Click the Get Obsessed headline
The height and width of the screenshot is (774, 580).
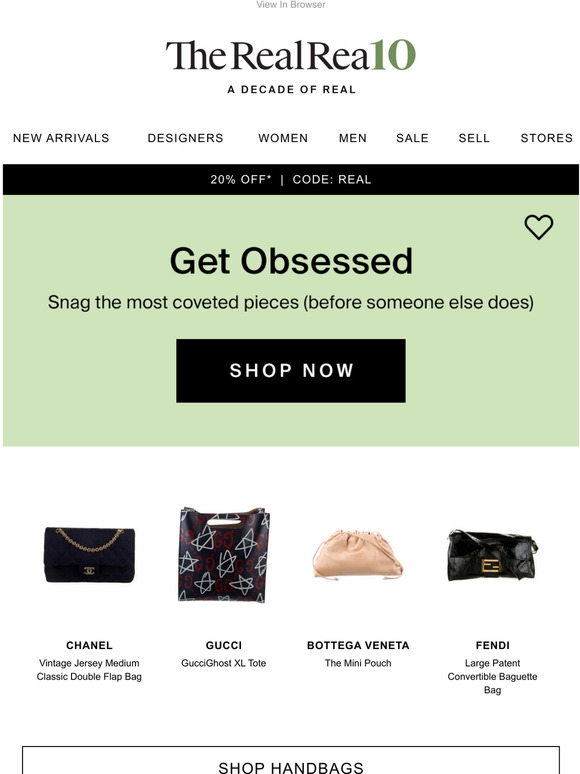(x=291, y=261)
